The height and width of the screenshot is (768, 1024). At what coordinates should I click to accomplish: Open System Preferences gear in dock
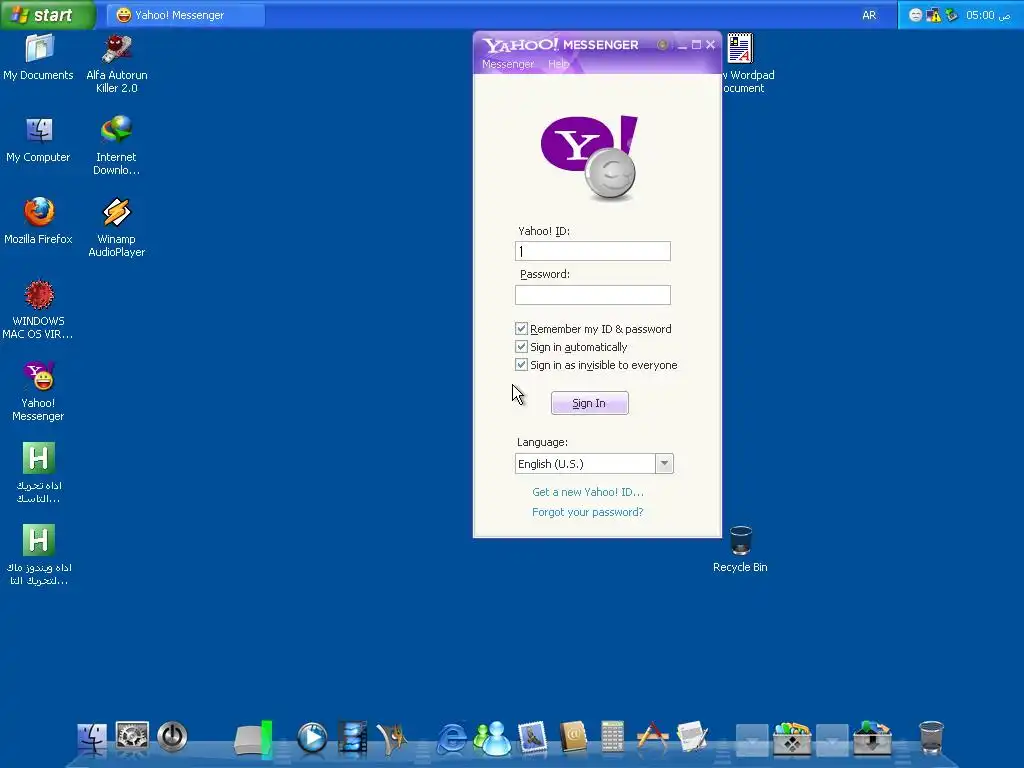tap(132, 737)
